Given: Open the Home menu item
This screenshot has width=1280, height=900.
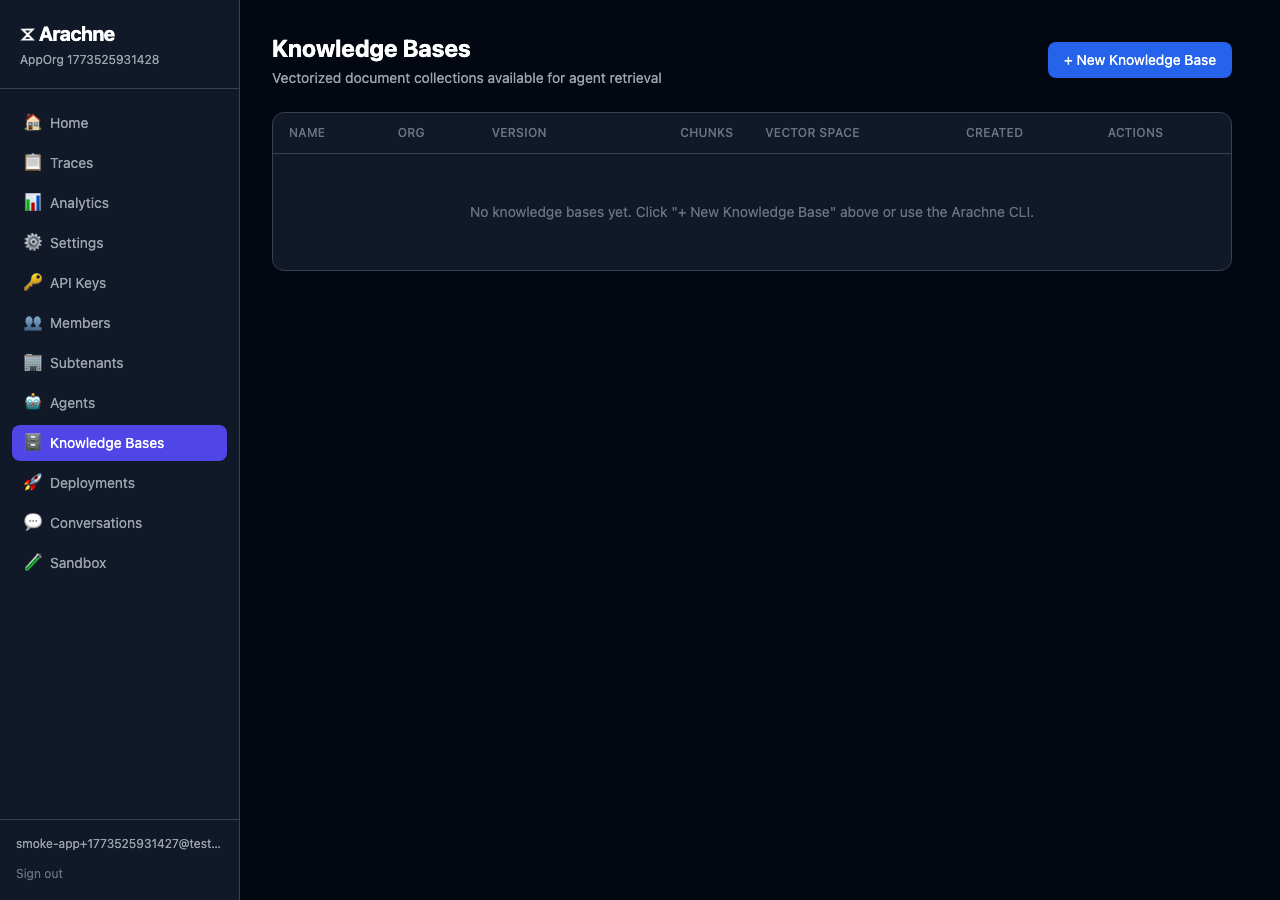Looking at the screenshot, I should [x=69, y=122].
